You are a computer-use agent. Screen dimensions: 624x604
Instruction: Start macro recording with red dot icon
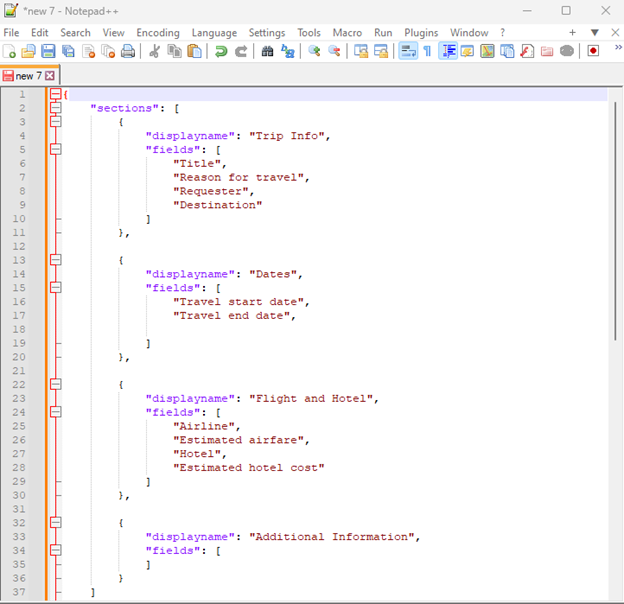point(593,51)
